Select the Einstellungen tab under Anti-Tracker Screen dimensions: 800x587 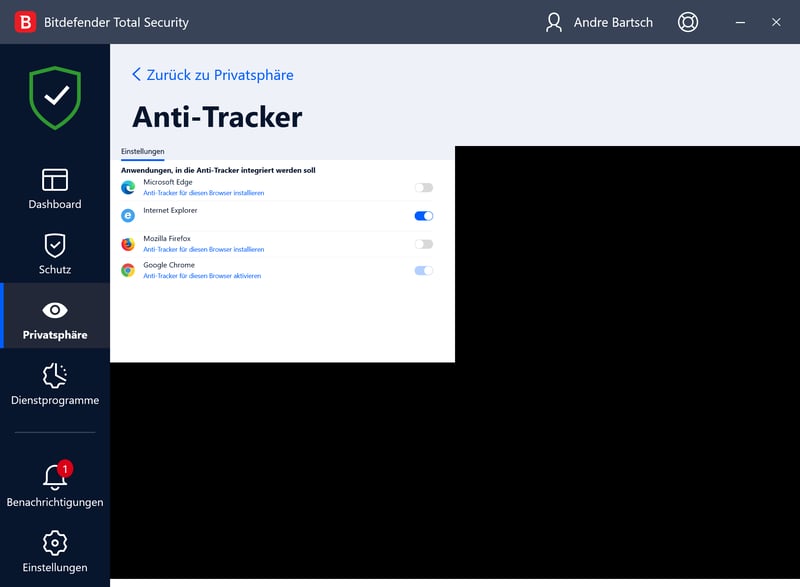(x=143, y=152)
